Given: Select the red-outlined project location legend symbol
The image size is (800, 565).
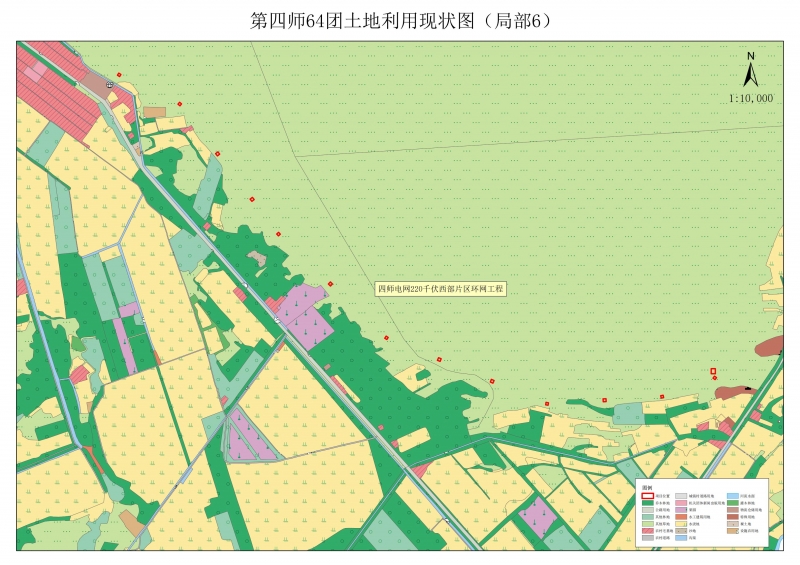Looking at the screenshot, I should 647,495.
